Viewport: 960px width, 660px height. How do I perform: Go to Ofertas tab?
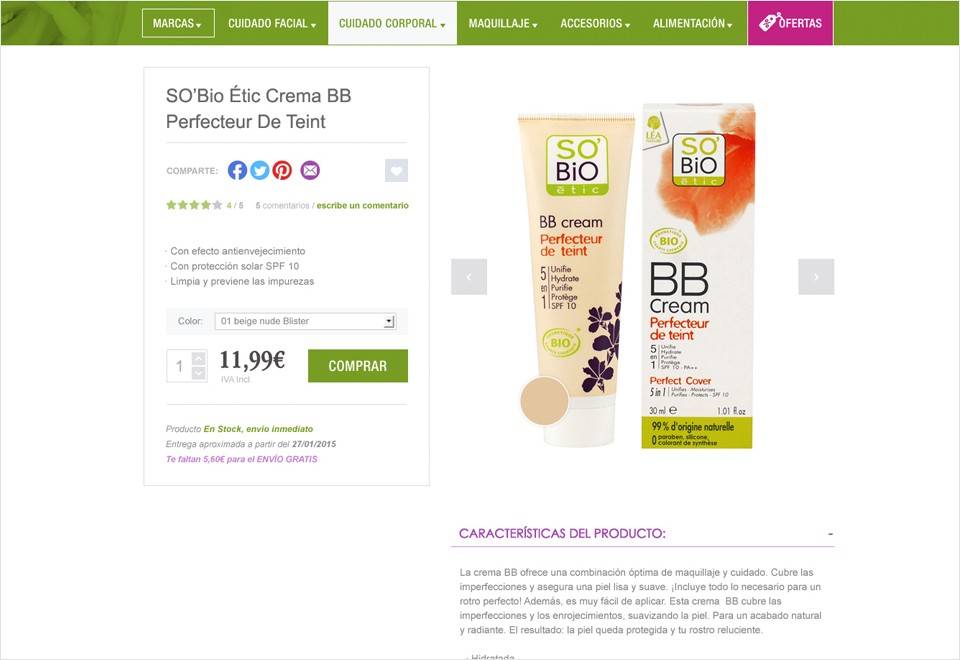[x=790, y=23]
